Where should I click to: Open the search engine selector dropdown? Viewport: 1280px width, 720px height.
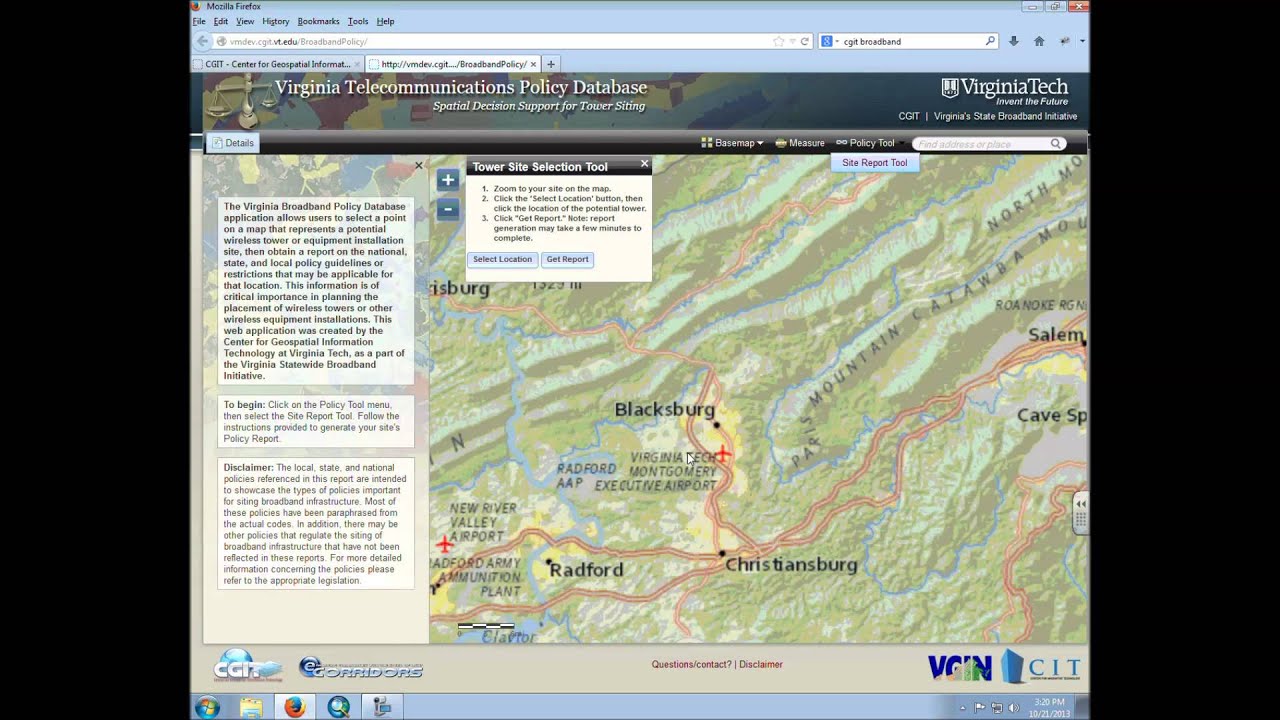[829, 42]
